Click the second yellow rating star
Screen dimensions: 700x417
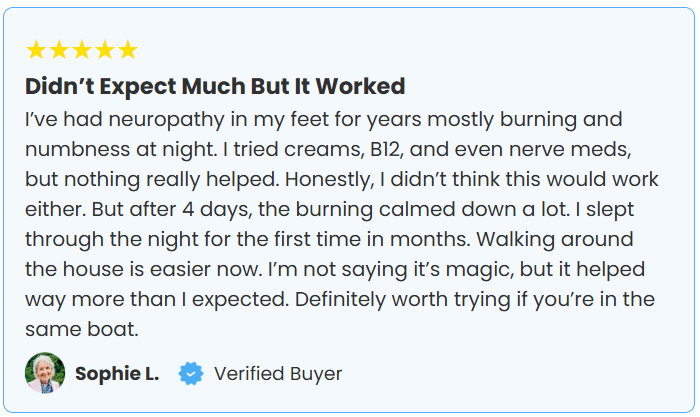click(59, 50)
